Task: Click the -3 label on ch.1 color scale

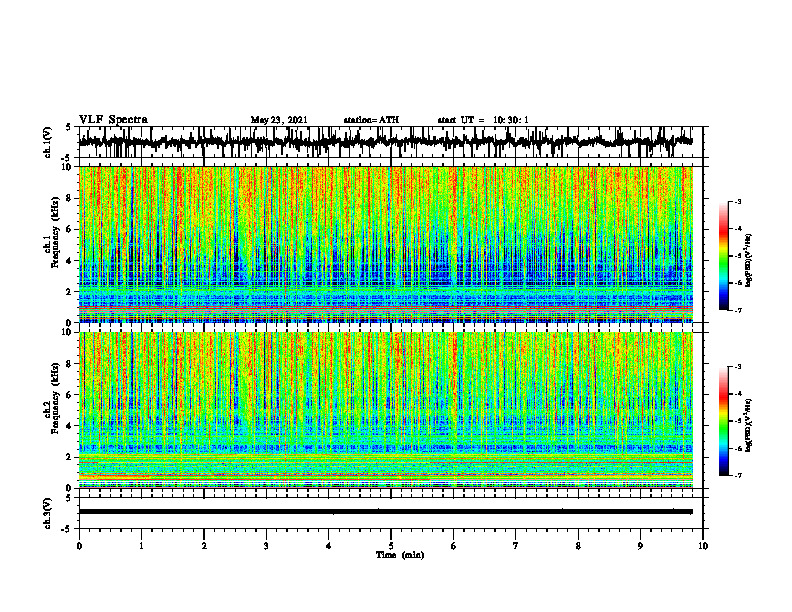Action: click(738, 201)
